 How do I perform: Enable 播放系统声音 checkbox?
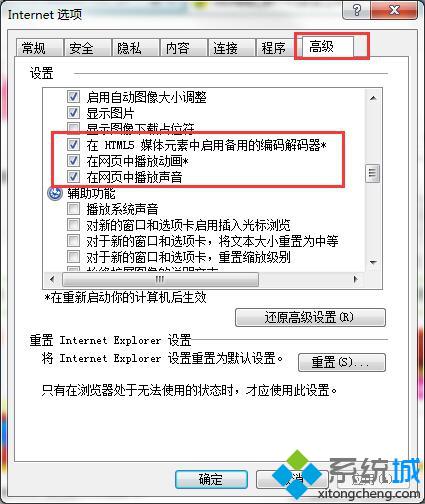[x=73, y=209]
